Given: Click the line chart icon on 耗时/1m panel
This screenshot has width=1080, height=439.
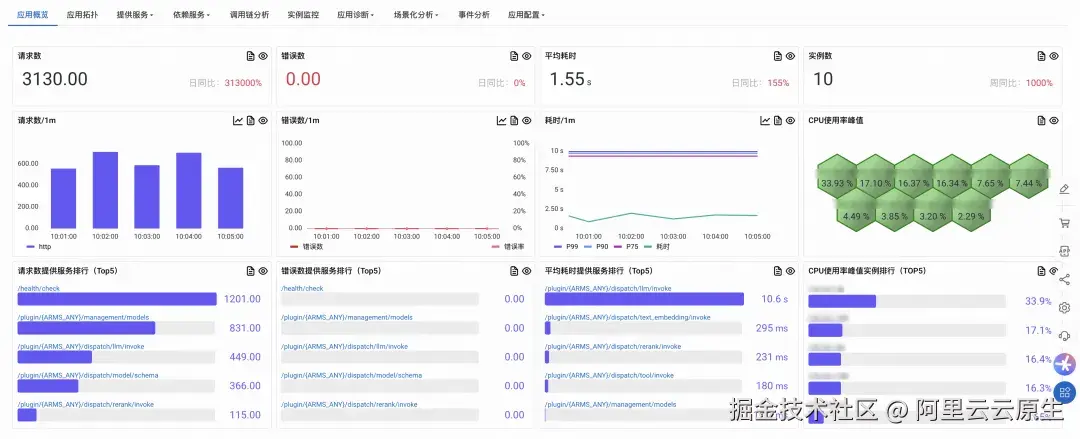Looking at the screenshot, I should pos(765,121).
